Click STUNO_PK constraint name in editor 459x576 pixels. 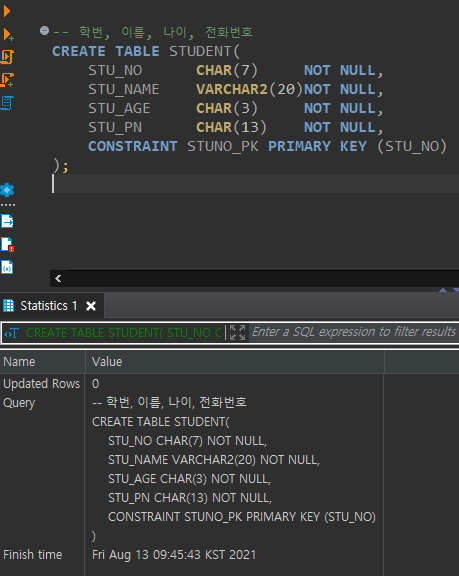coord(223,146)
